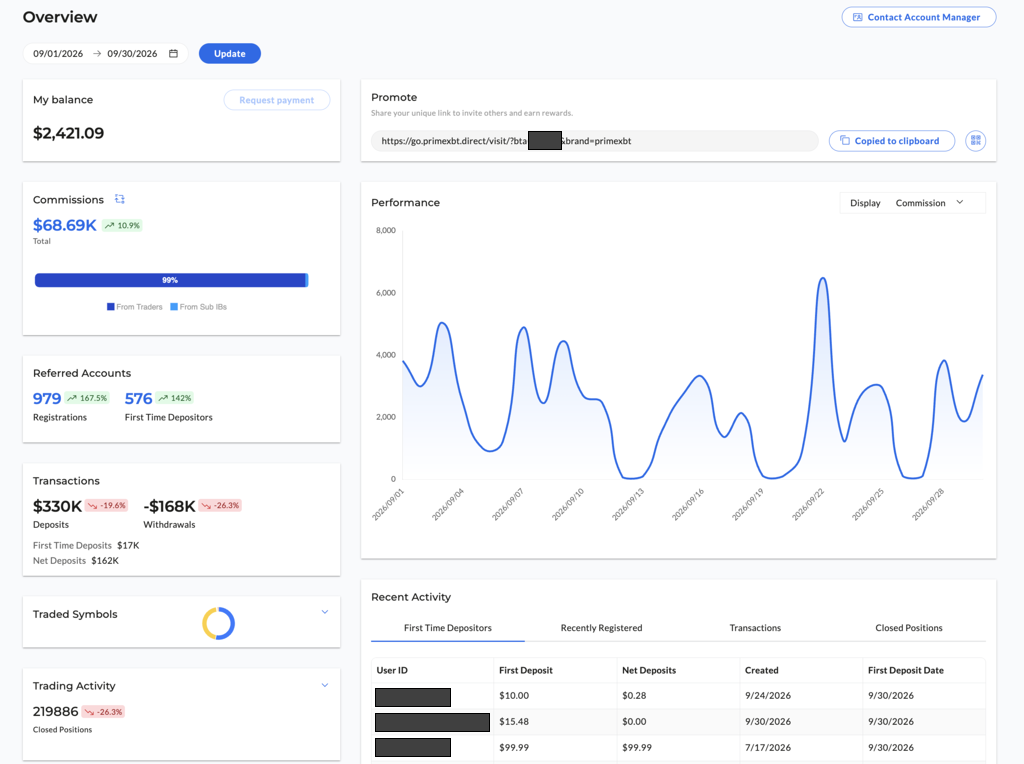Image resolution: width=1024 pixels, height=764 pixels.
Task: Switch to First Time Depositors tab
Action: pyautogui.click(x=447, y=628)
